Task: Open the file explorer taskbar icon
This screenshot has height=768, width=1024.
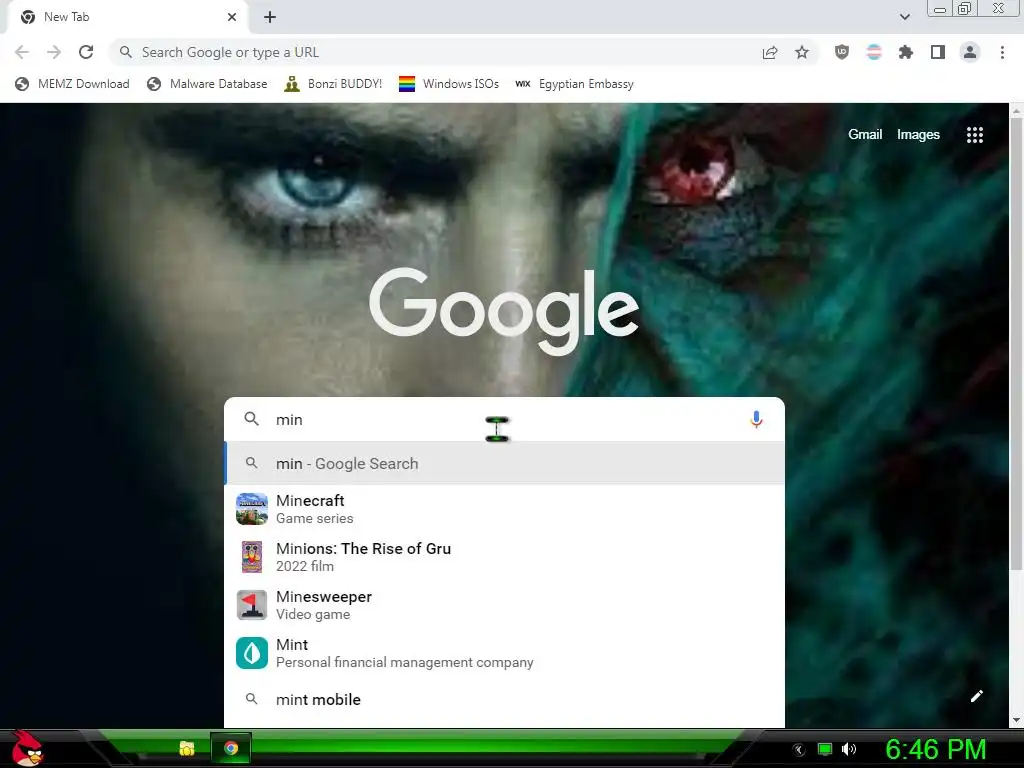Action: (x=187, y=748)
